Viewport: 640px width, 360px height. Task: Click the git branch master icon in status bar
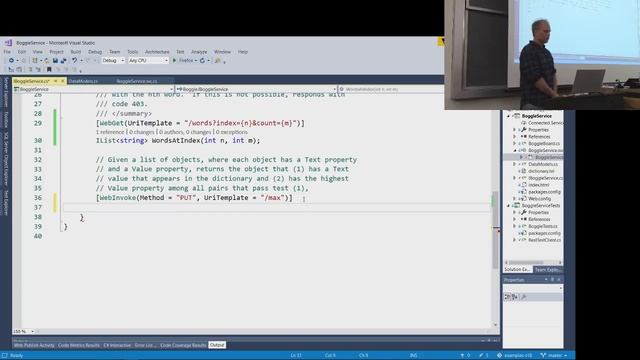[x=543, y=356]
